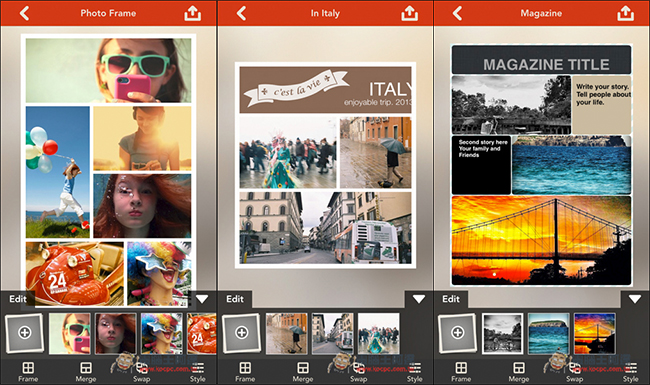Open Swap tool on Photo Frame screen
Viewport: 650px width, 385px height.
(141, 372)
